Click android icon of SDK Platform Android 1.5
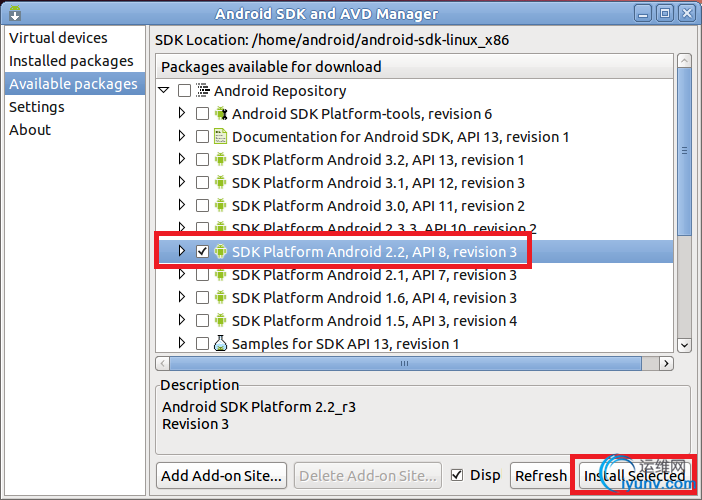This screenshot has width=702, height=500. tap(220, 321)
